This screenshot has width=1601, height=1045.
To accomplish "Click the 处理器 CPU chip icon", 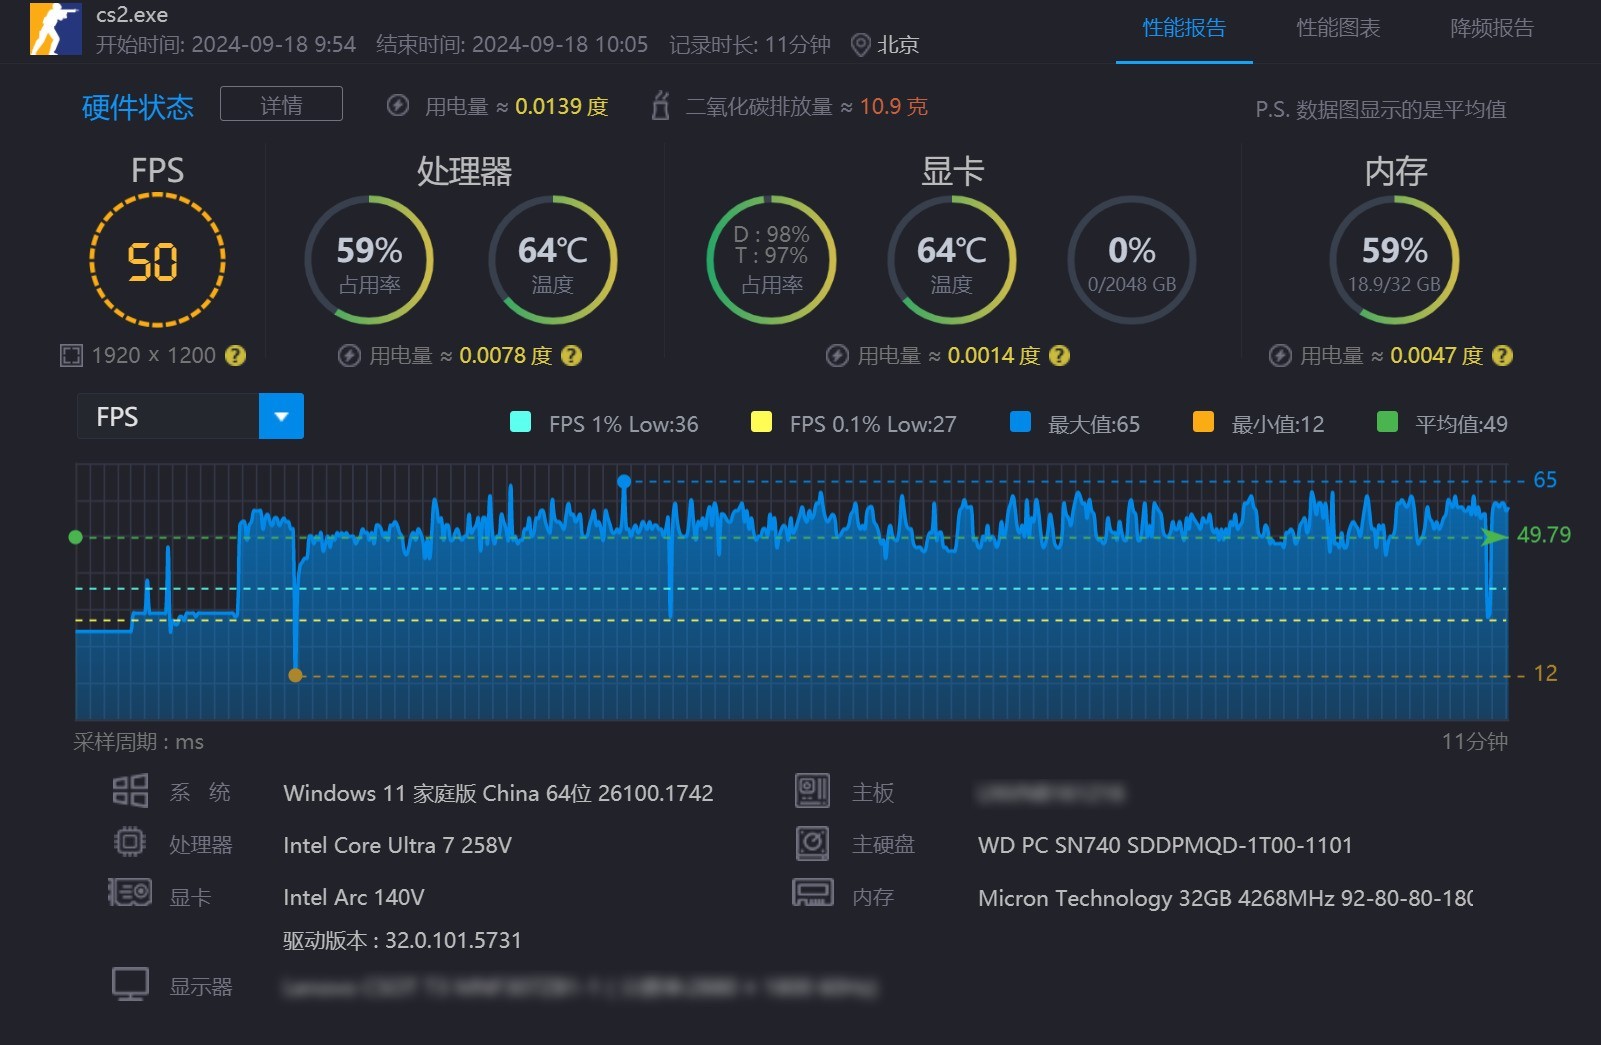I will point(131,843).
